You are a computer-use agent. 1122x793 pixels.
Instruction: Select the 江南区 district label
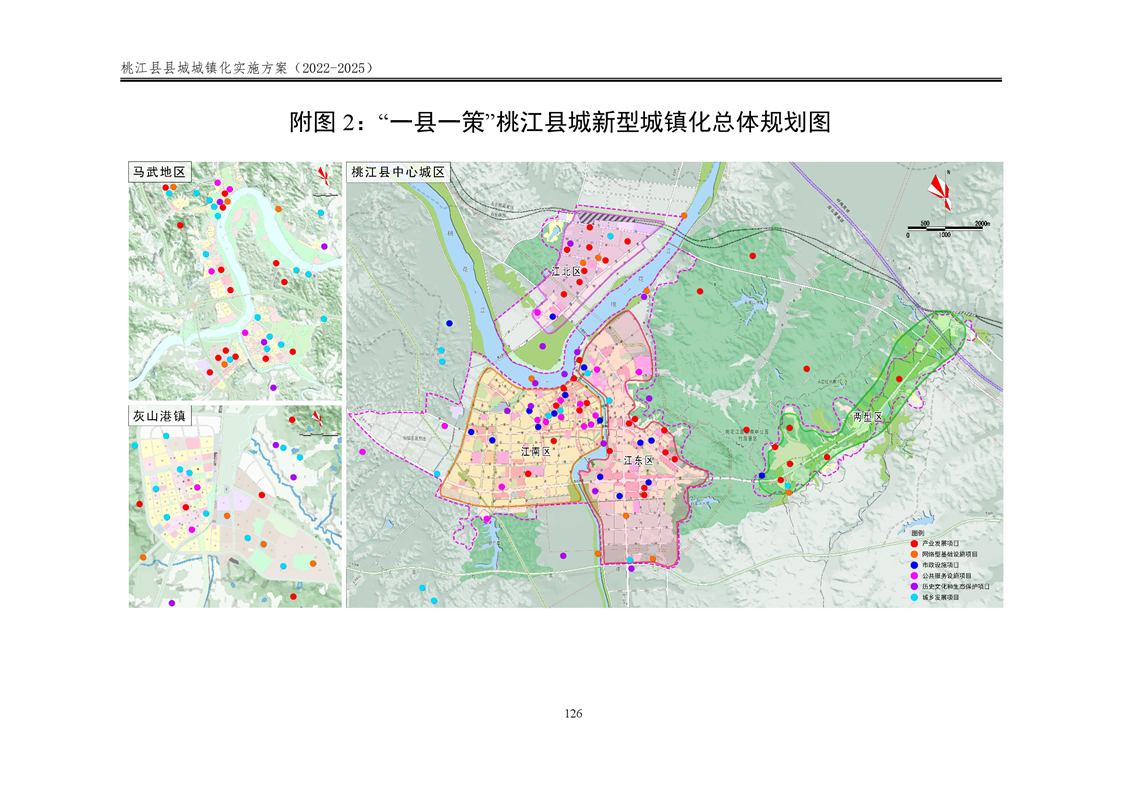[535, 452]
